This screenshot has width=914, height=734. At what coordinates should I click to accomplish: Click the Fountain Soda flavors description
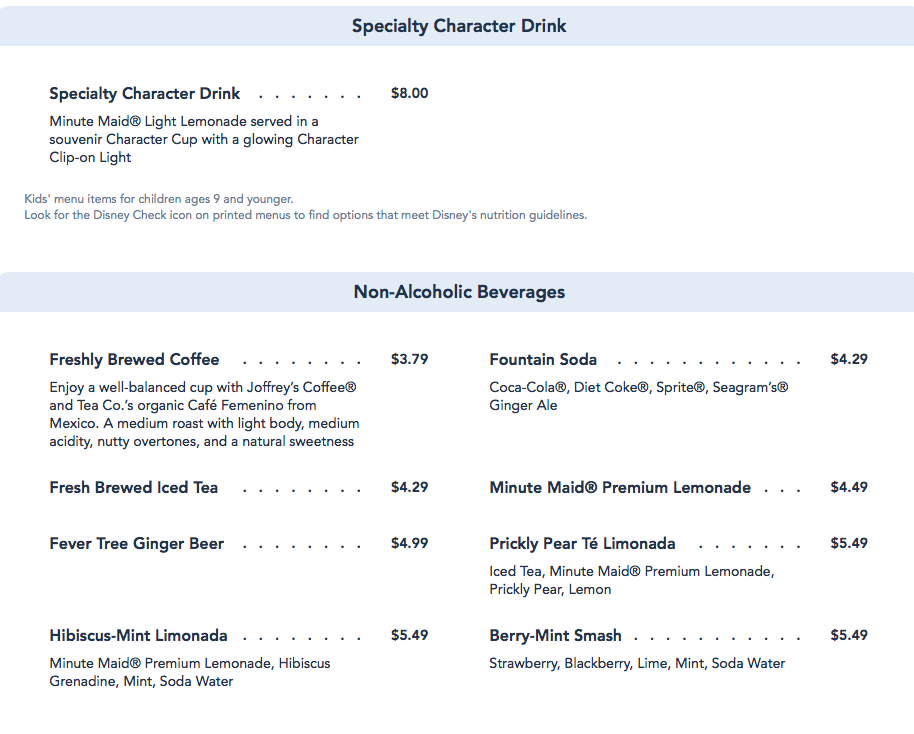638,396
